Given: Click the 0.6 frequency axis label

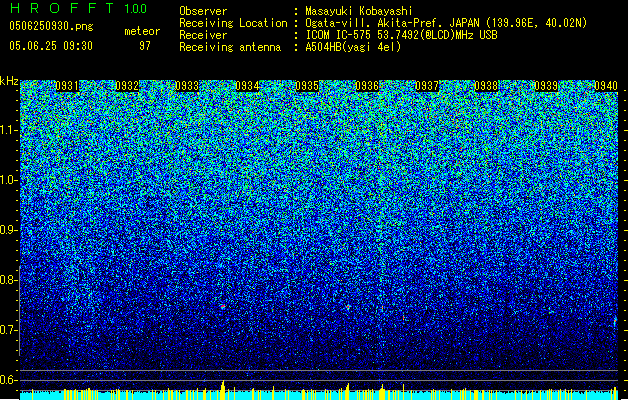Looking at the screenshot, I should pyautogui.click(x=9, y=380).
